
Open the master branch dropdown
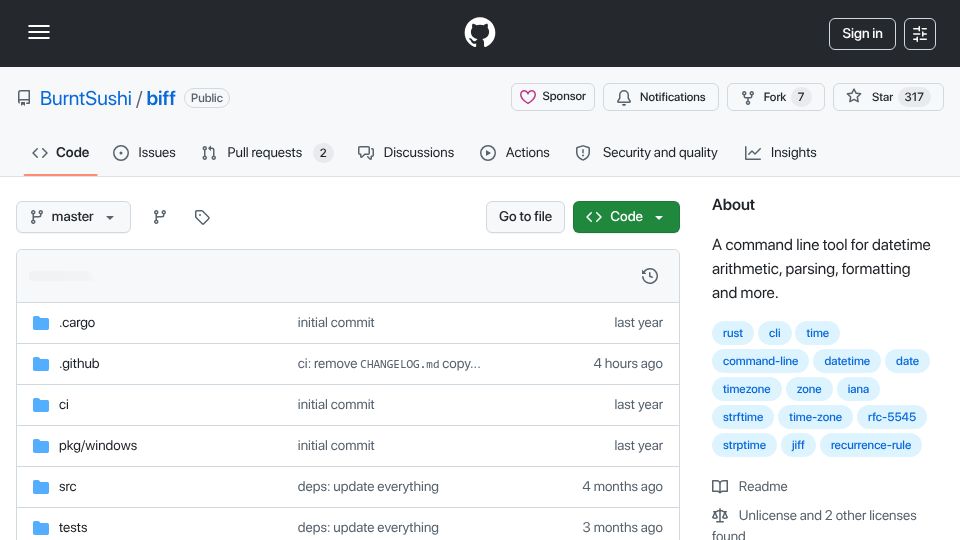(x=73, y=217)
